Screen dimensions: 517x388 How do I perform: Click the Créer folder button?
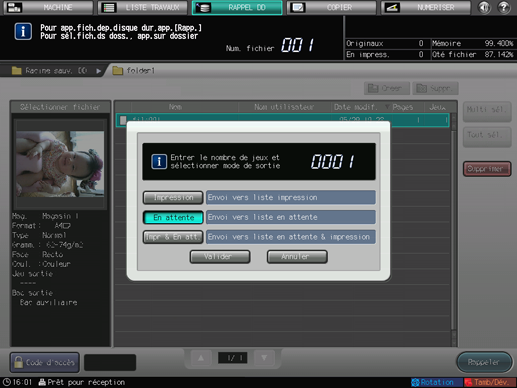(387, 88)
